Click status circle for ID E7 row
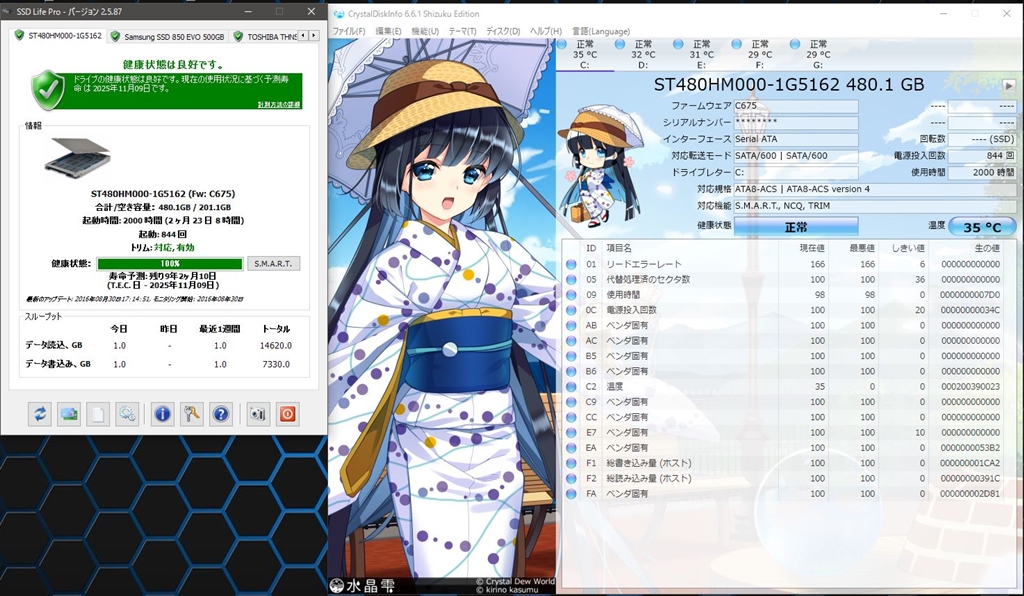The width and height of the screenshot is (1024, 596). tap(571, 433)
